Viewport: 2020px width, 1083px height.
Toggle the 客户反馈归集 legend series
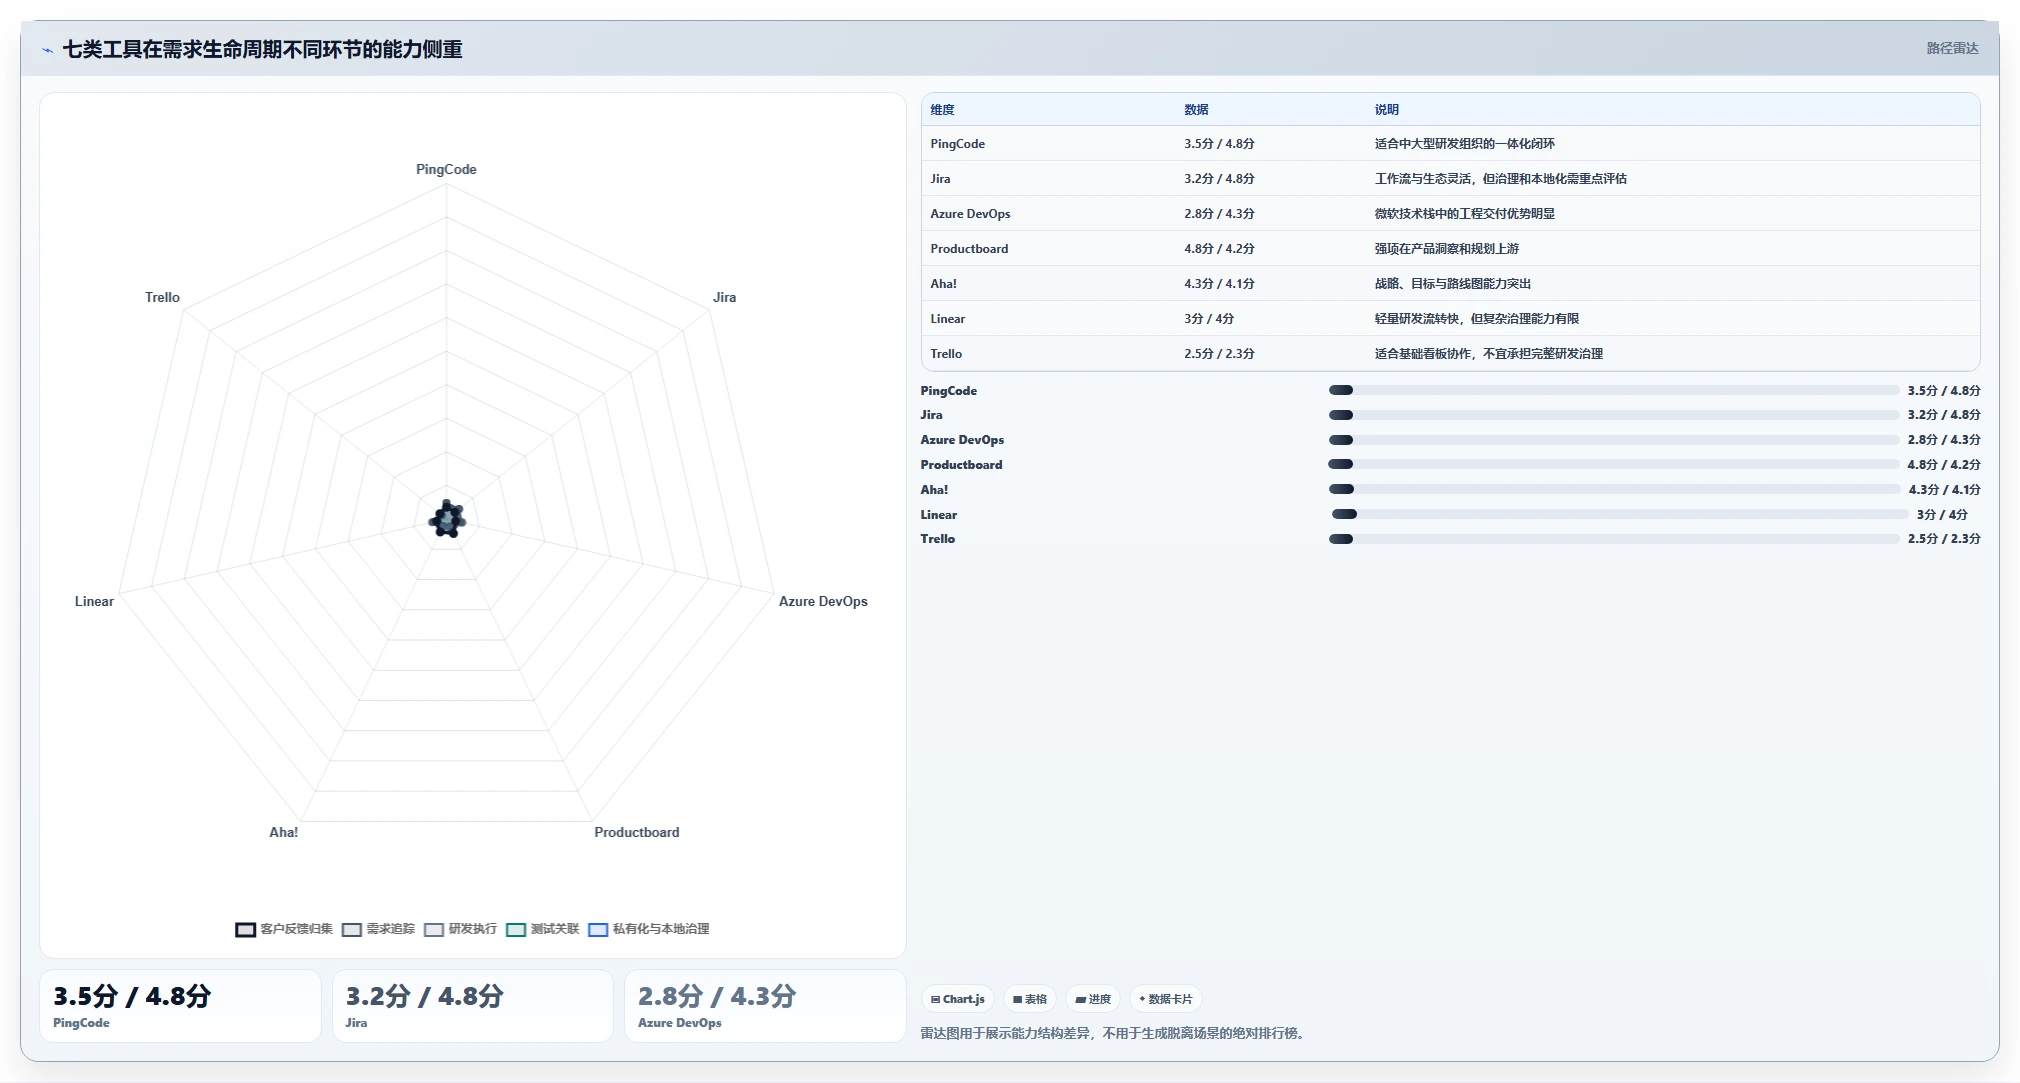point(284,929)
